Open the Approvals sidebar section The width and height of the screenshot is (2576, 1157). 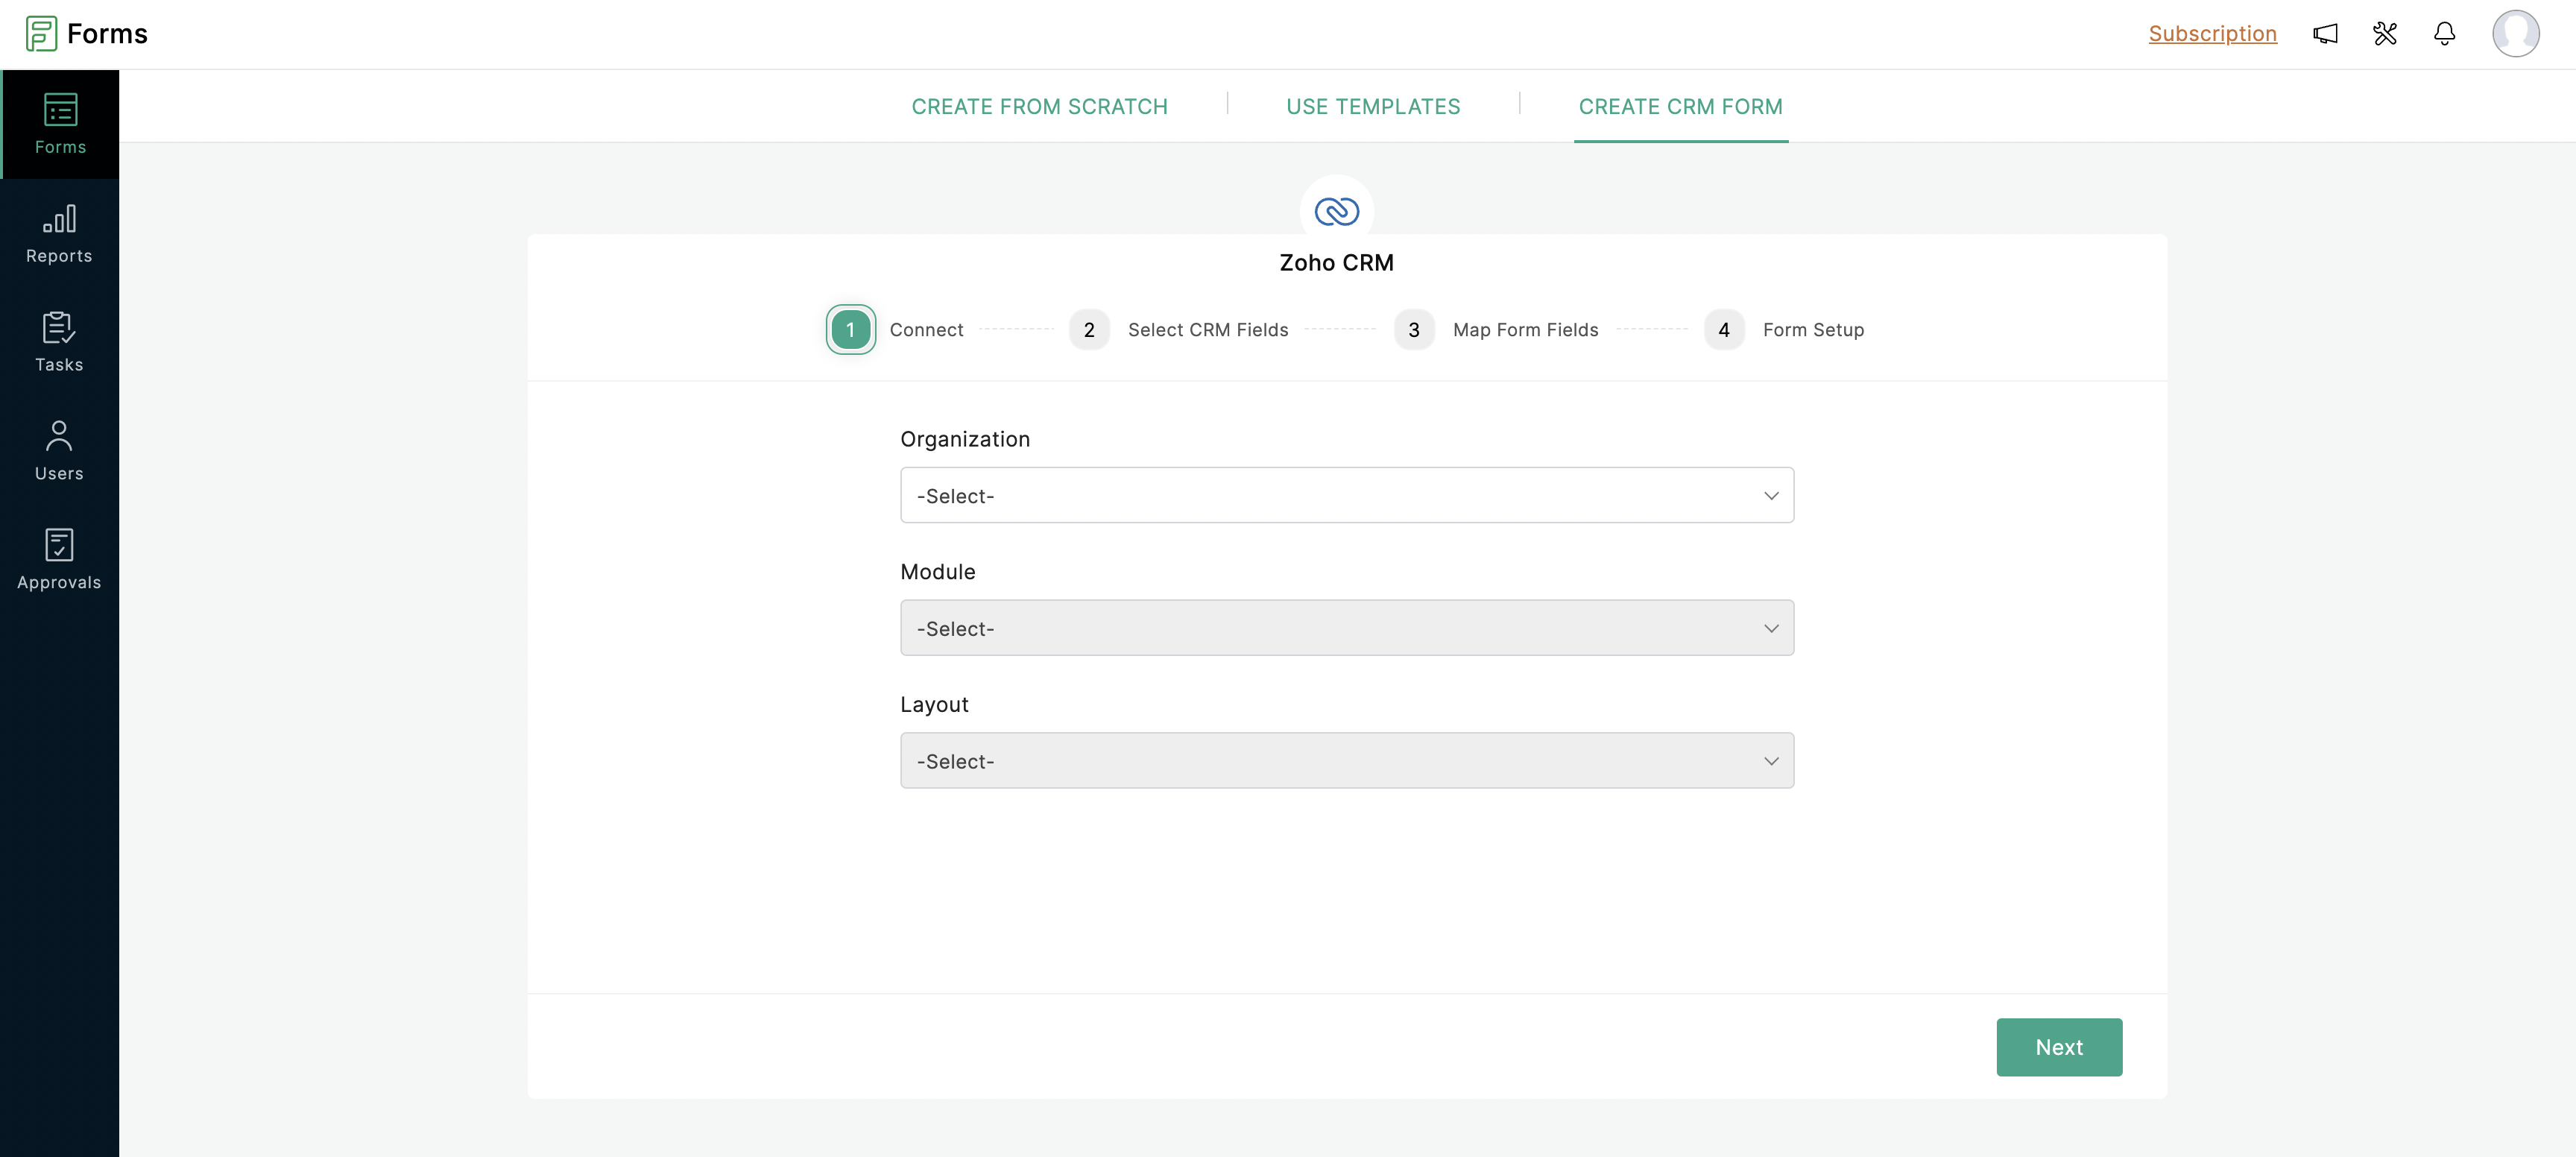point(59,560)
